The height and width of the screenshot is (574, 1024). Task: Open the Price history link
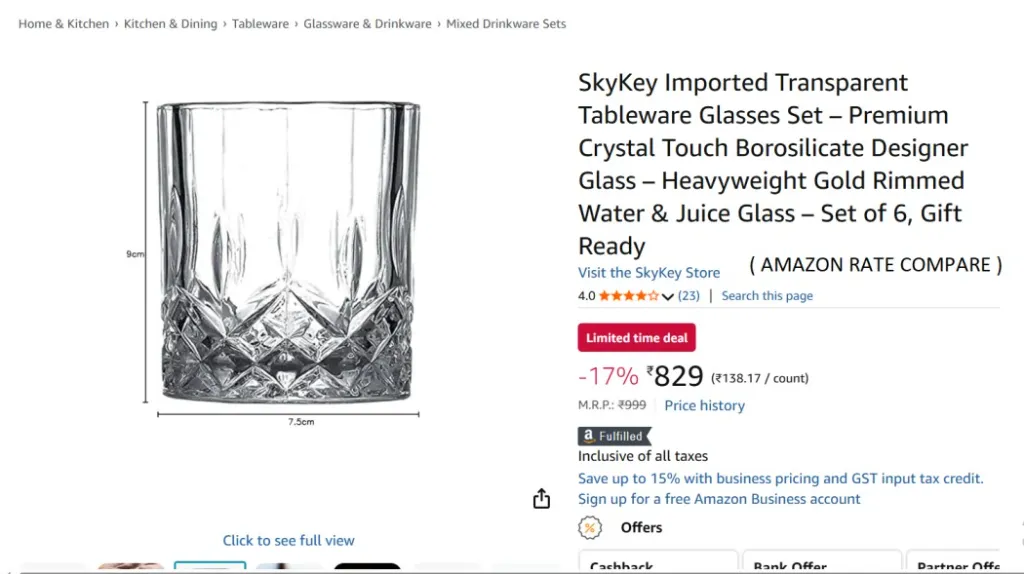click(704, 405)
